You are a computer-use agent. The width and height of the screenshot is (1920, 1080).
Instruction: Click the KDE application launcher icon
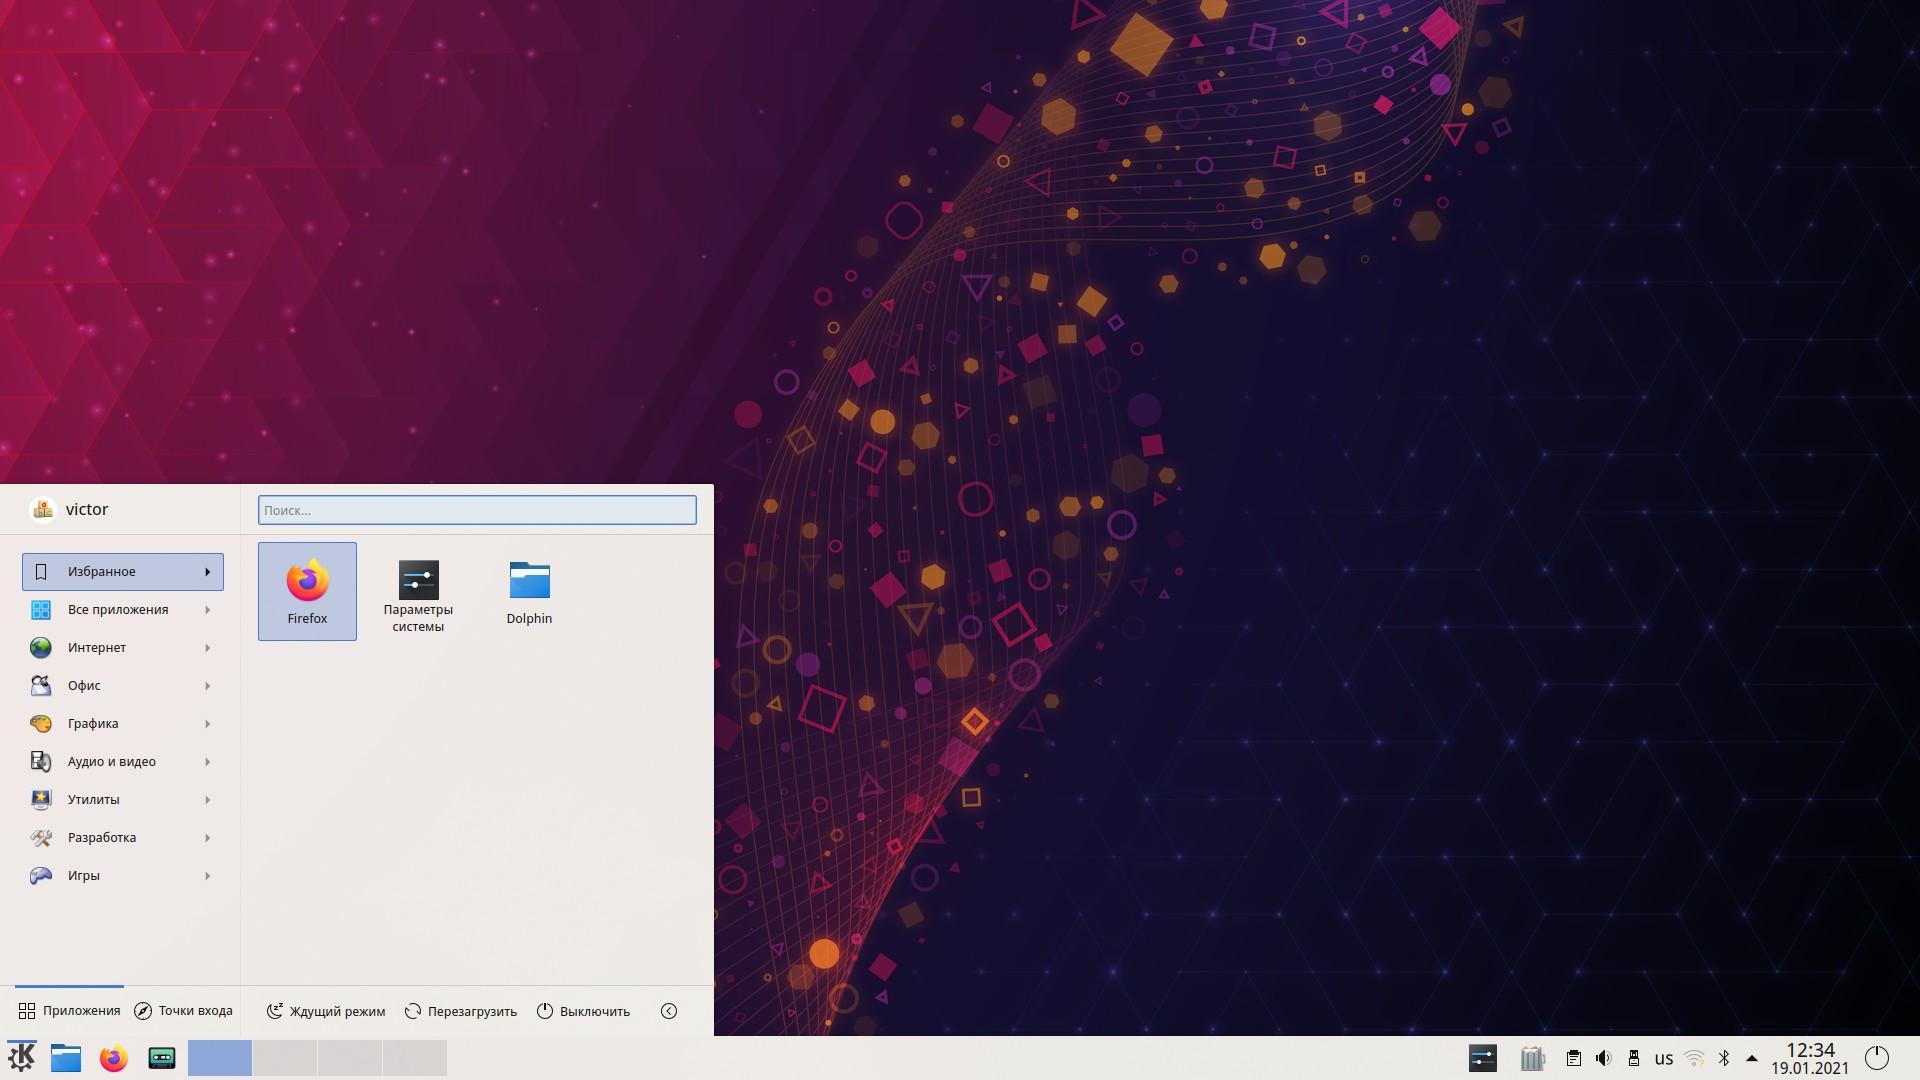[x=22, y=1057]
